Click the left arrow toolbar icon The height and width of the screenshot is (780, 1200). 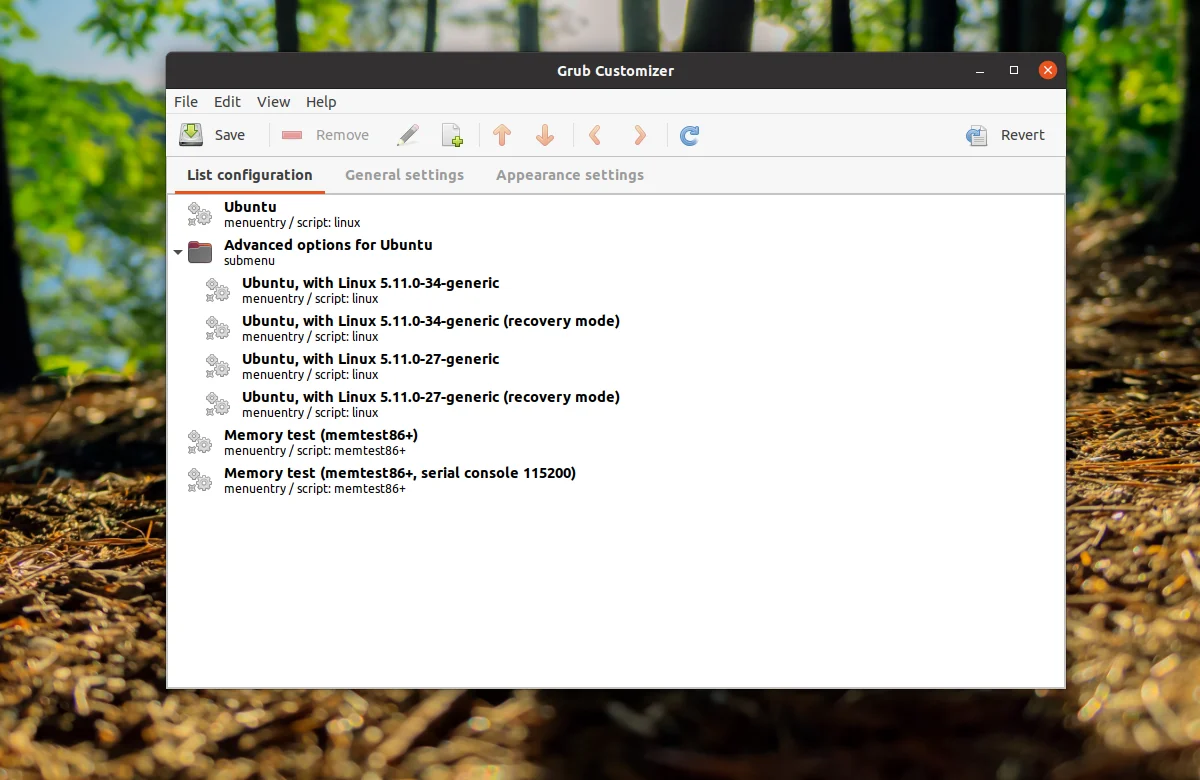(596, 135)
